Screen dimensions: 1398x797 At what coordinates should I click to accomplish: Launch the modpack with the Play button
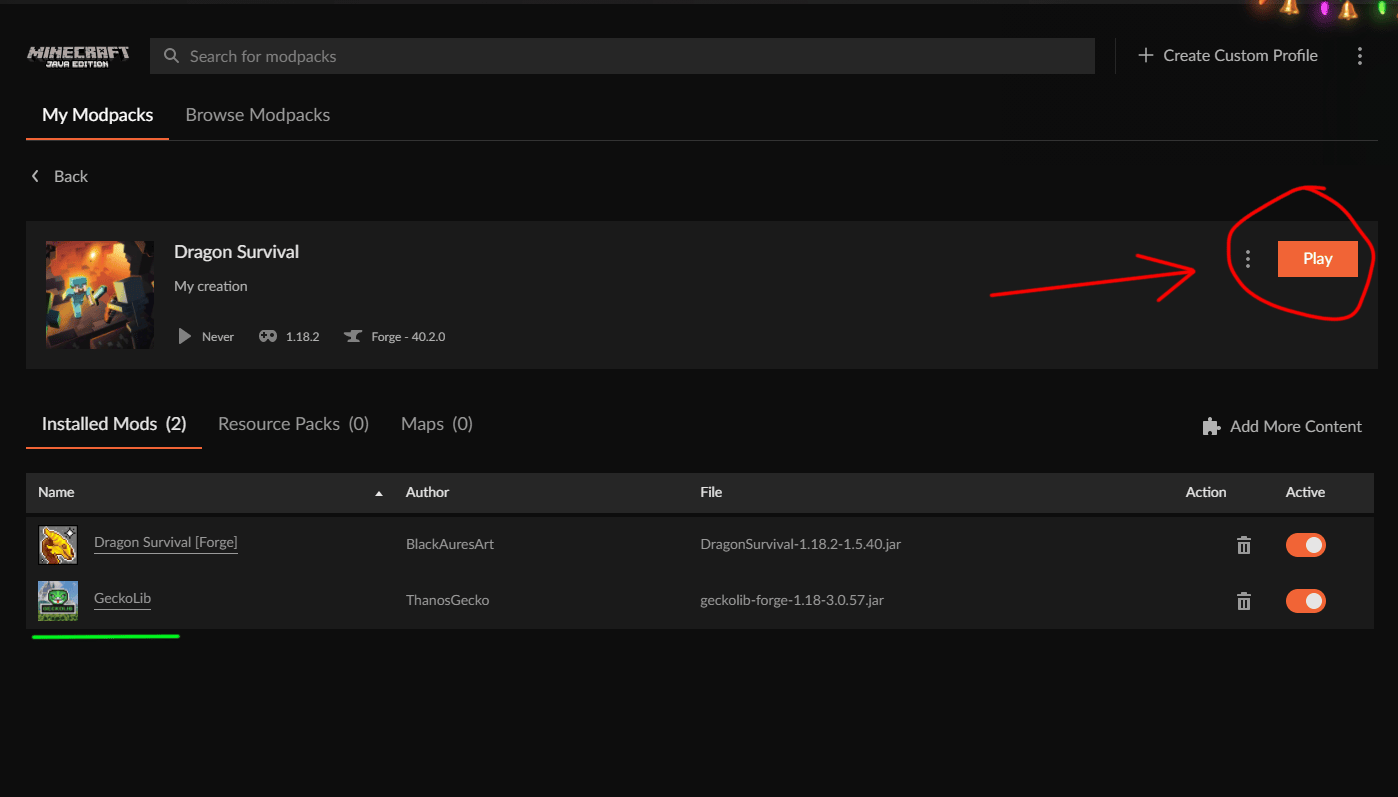tap(1317, 259)
